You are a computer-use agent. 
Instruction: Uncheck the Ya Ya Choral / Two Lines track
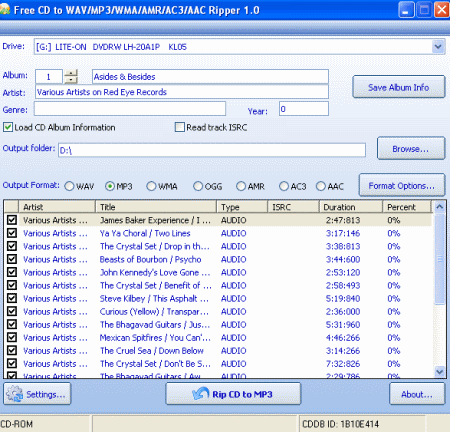12,233
